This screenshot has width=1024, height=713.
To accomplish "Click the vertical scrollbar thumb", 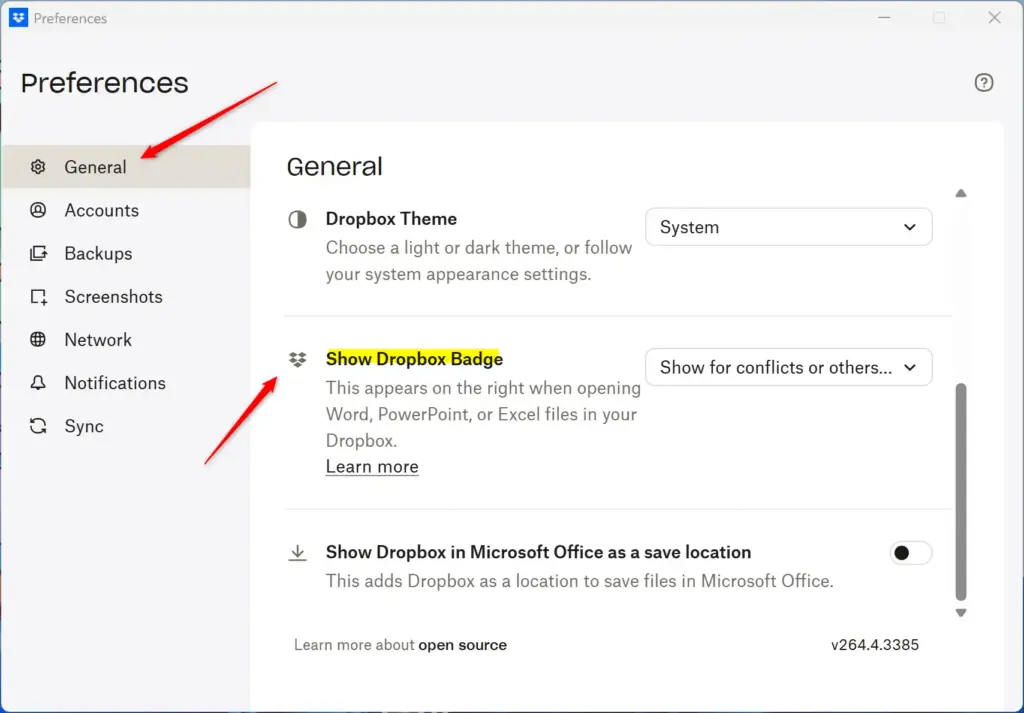I will 961,492.
